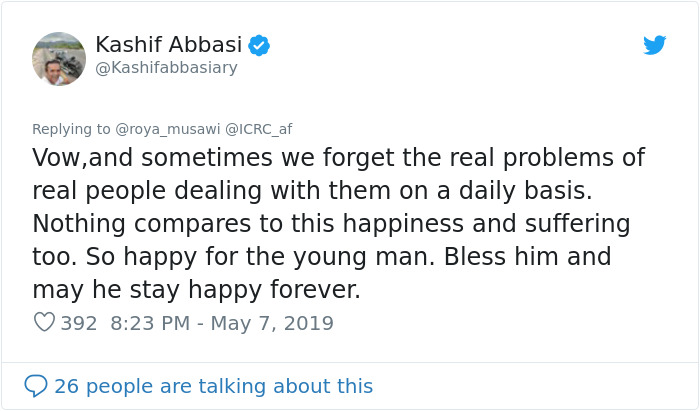Open "26 people are talking about this"
The image size is (700, 411).
click(213, 386)
